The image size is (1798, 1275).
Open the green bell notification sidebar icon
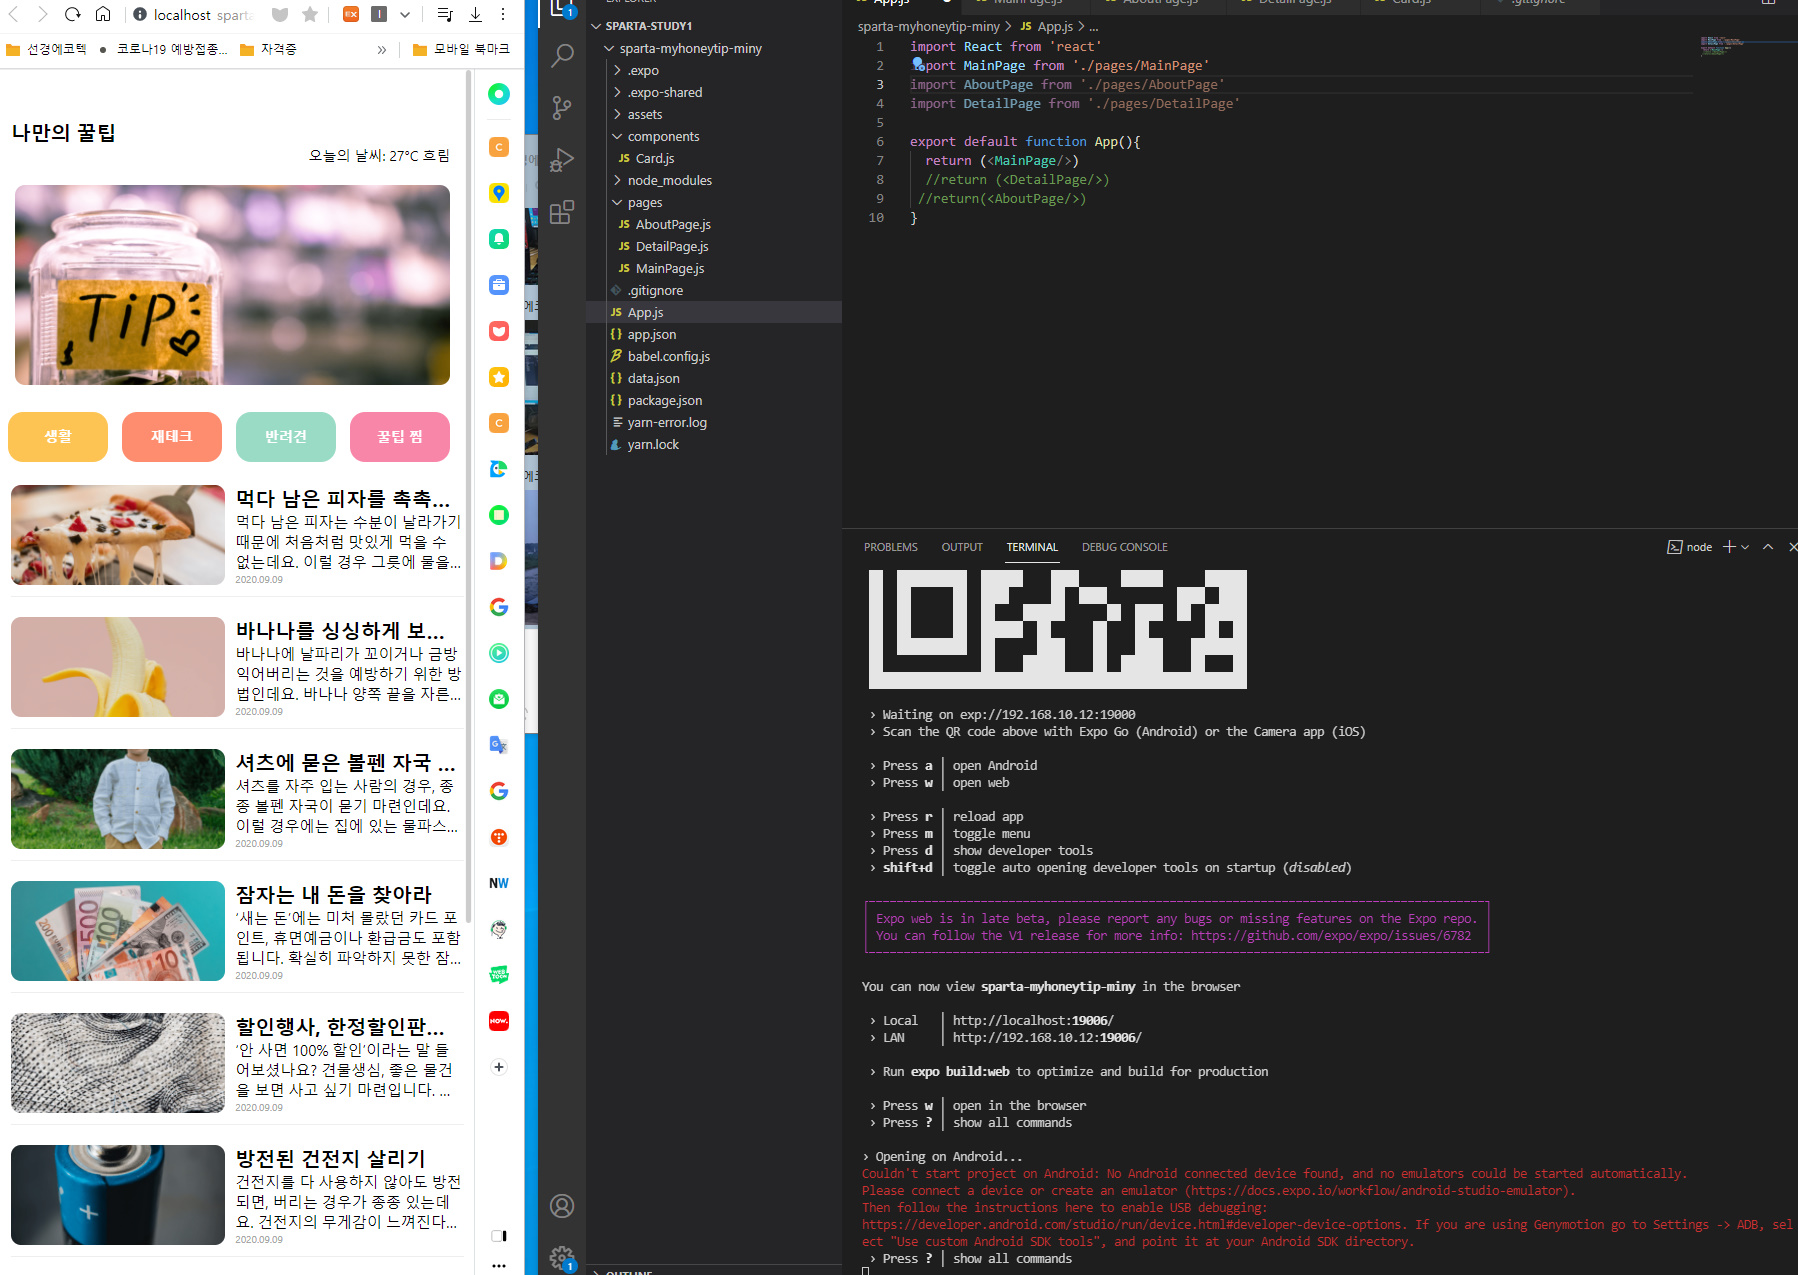tap(499, 239)
